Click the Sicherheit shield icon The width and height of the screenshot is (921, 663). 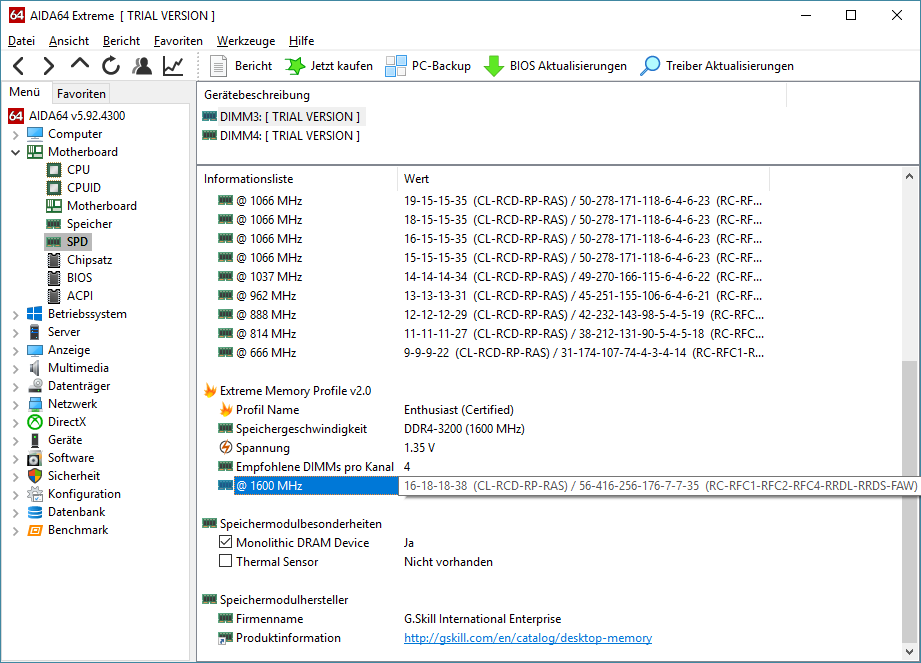(35, 476)
